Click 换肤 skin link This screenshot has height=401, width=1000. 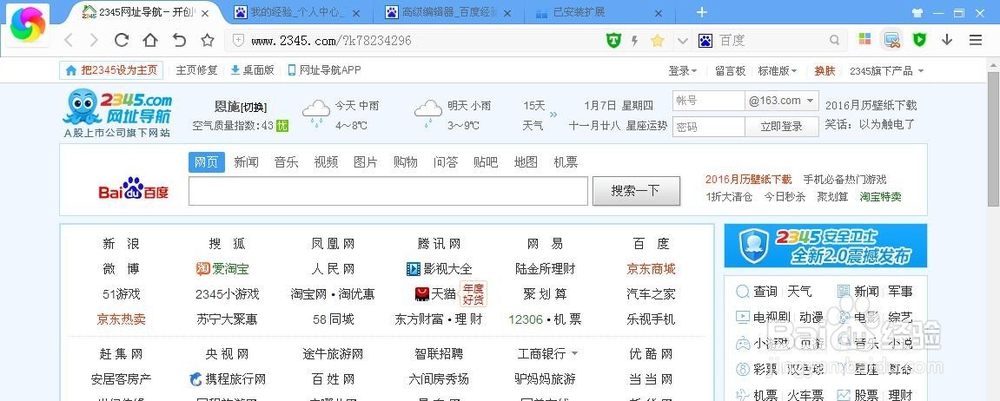(825, 71)
